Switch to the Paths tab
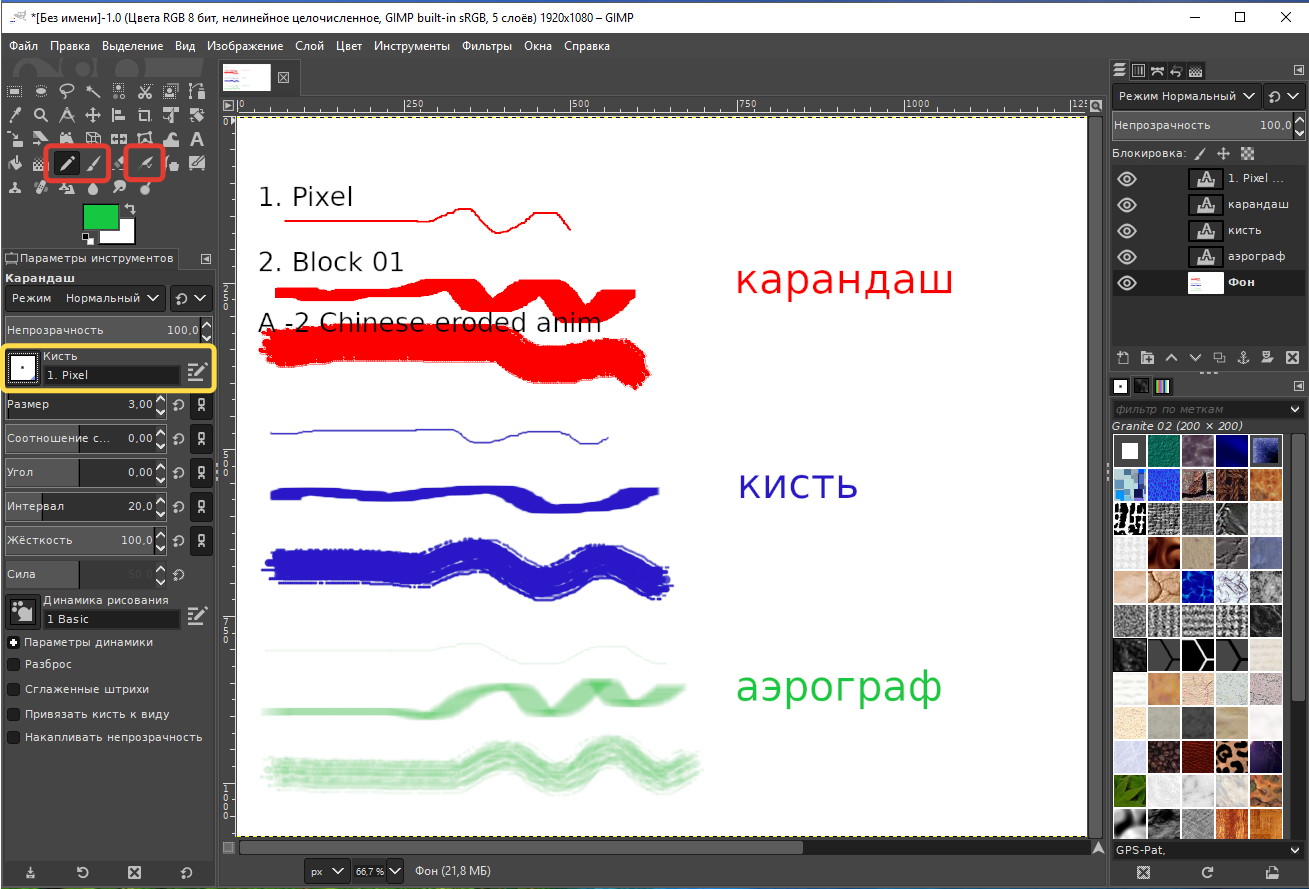The image size is (1309, 889). click(1157, 70)
